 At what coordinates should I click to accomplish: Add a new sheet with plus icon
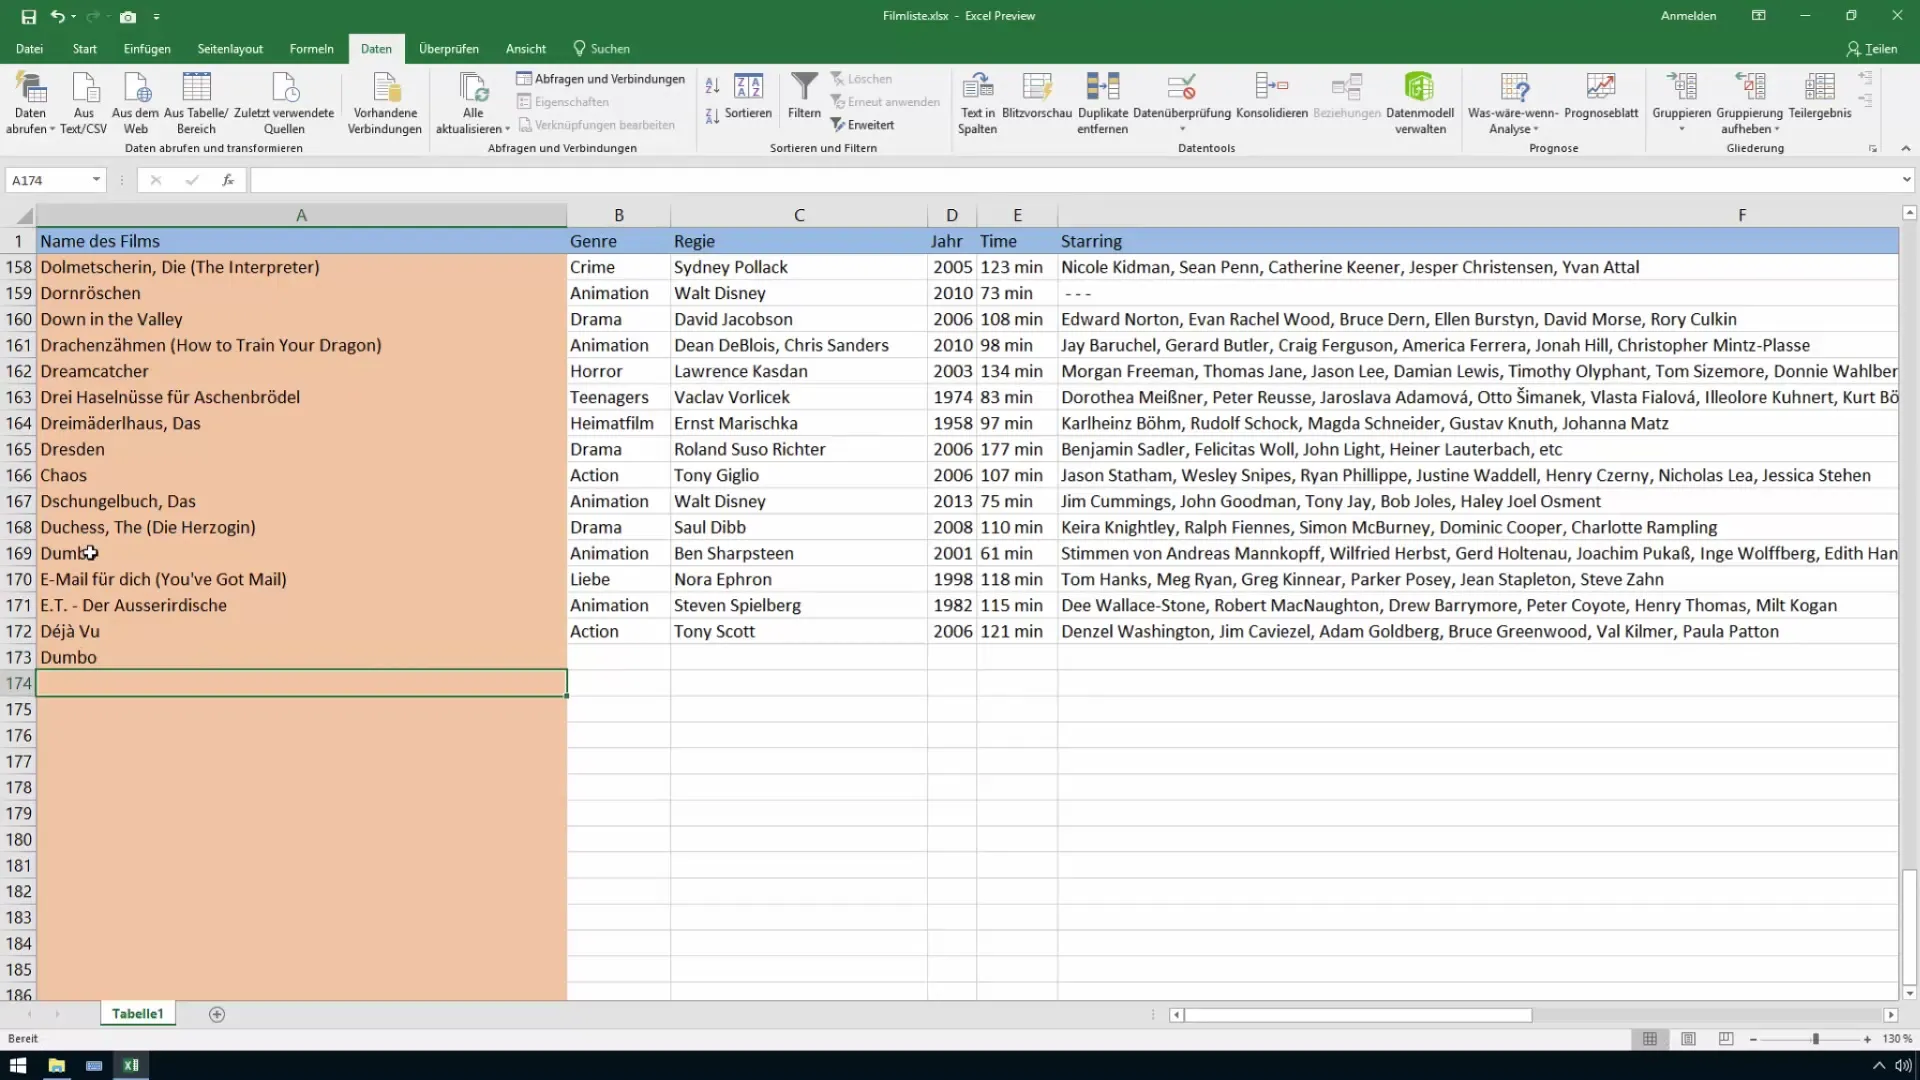[217, 1014]
